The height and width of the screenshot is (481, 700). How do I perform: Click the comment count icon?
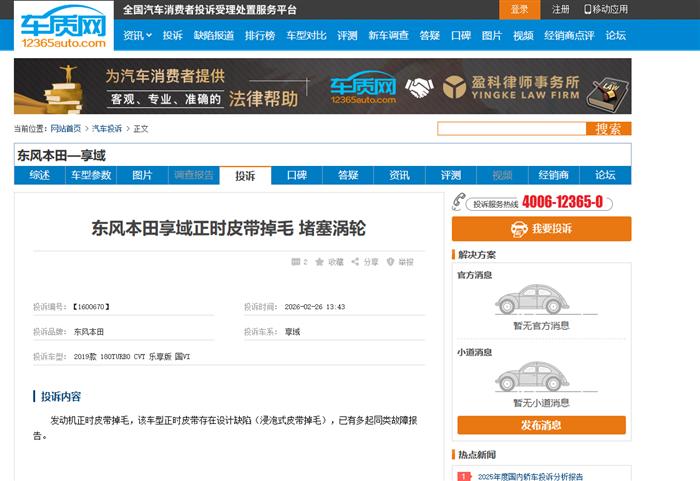pos(295,262)
